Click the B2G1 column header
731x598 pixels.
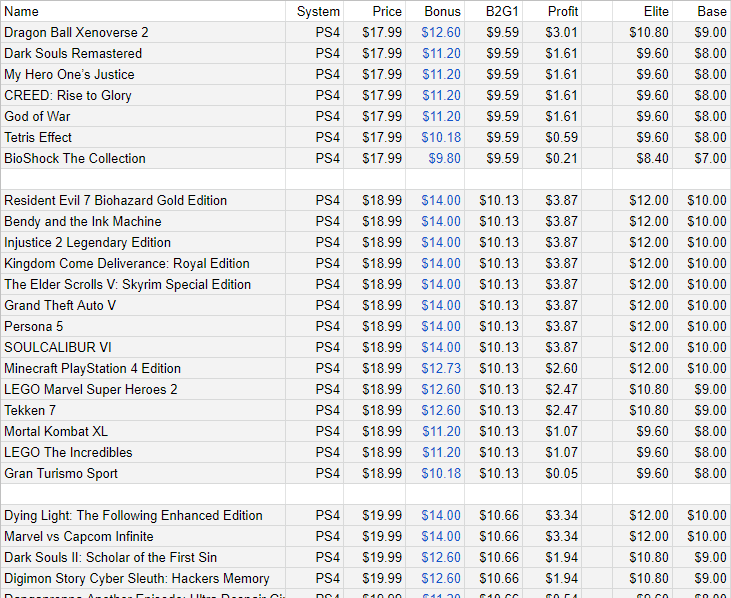point(493,11)
